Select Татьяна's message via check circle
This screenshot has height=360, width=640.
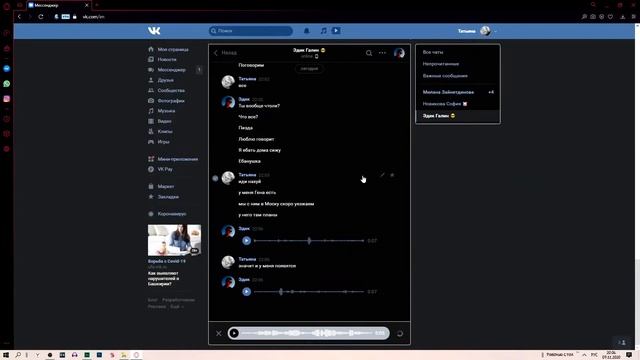pos(215,178)
